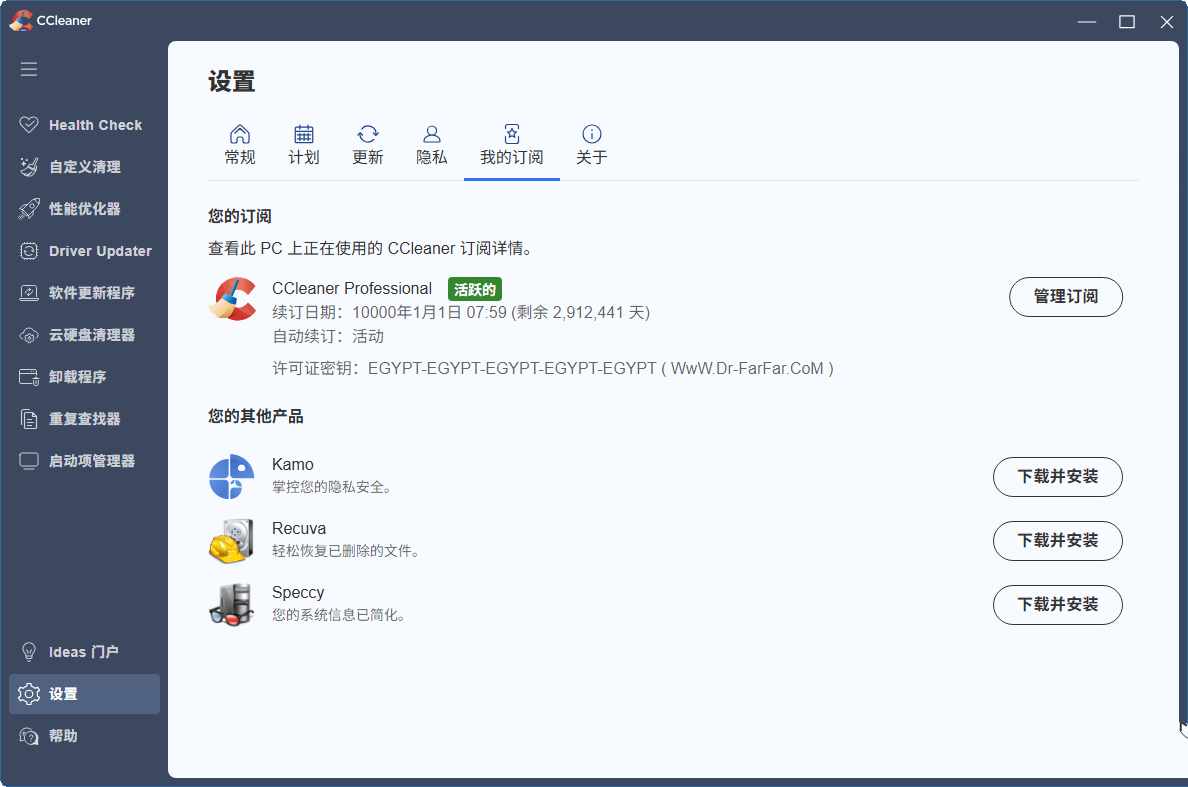Visit the Ideas 门户

[82, 651]
